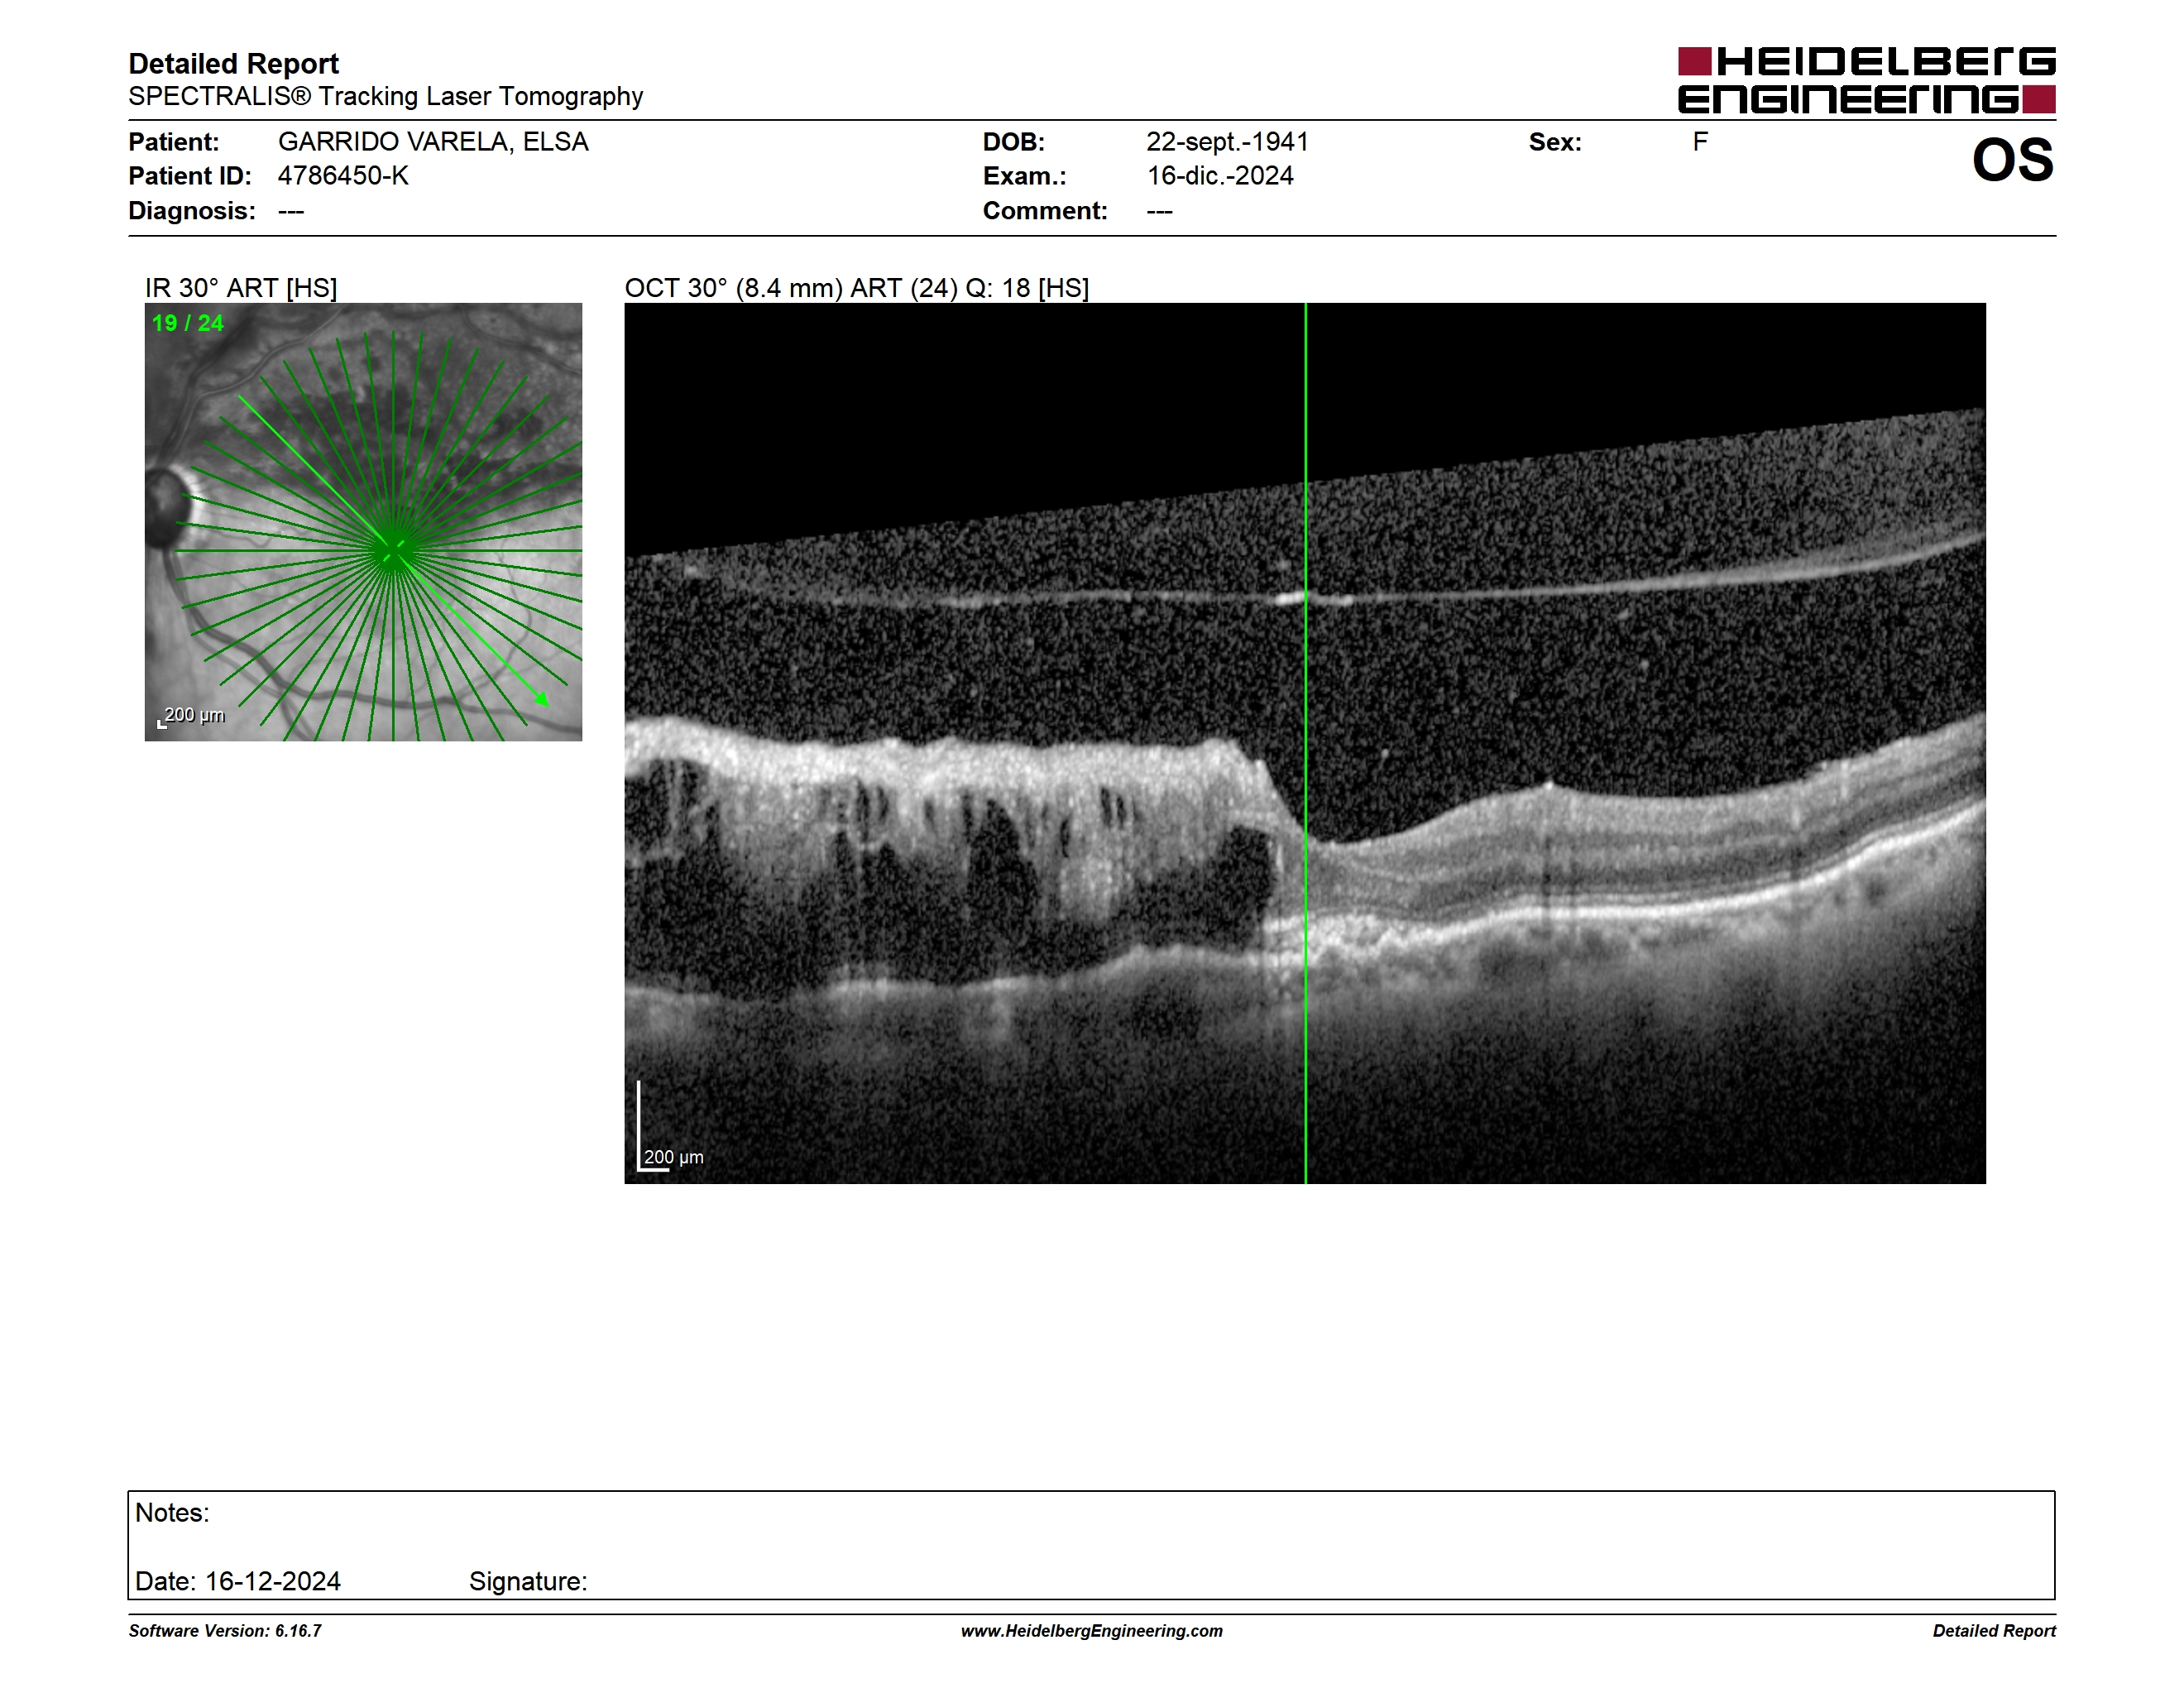Viewport: 2184px width, 1688px height.
Task: Click 'SPECTRALIS® Tracking Laser Tomography' subtitle
Action: pyautogui.click(x=385, y=96)
